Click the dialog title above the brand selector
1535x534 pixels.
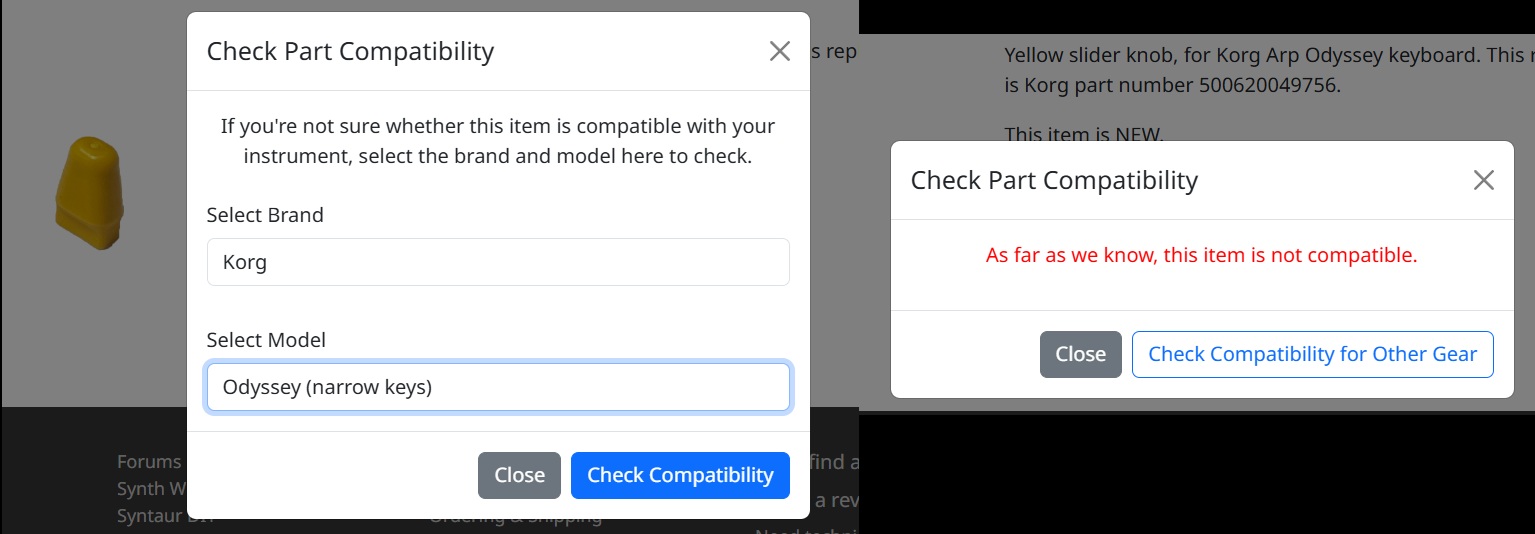[350, 52]
